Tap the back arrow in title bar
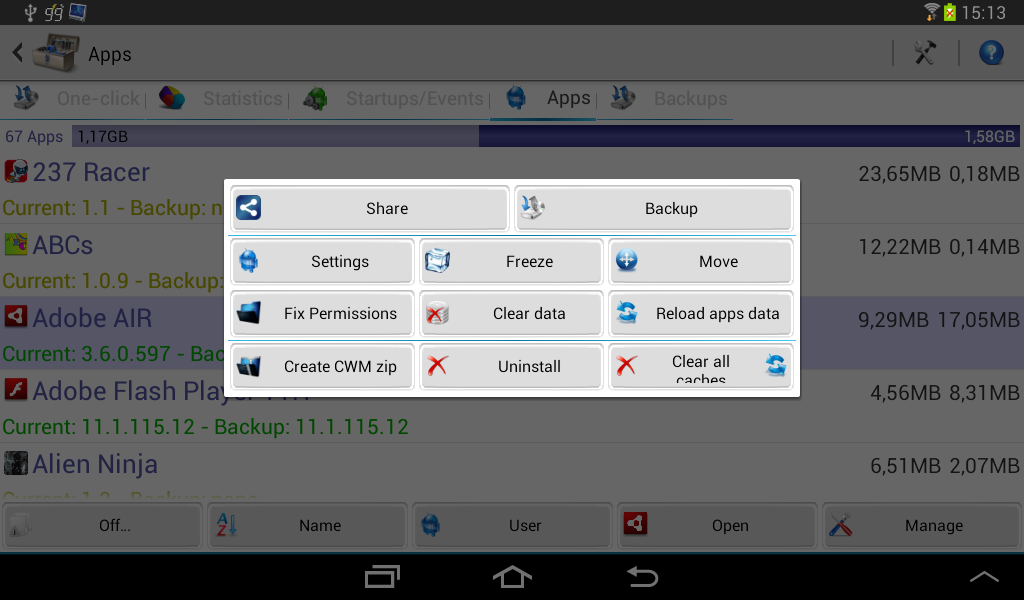1024x600 pixels. point(16,53)
